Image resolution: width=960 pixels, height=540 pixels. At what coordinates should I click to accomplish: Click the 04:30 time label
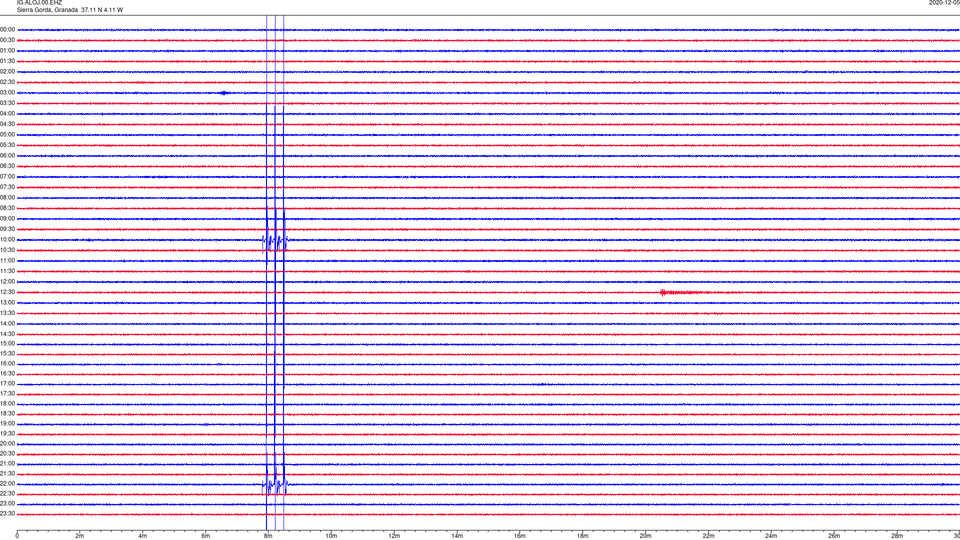pos(7,124)
